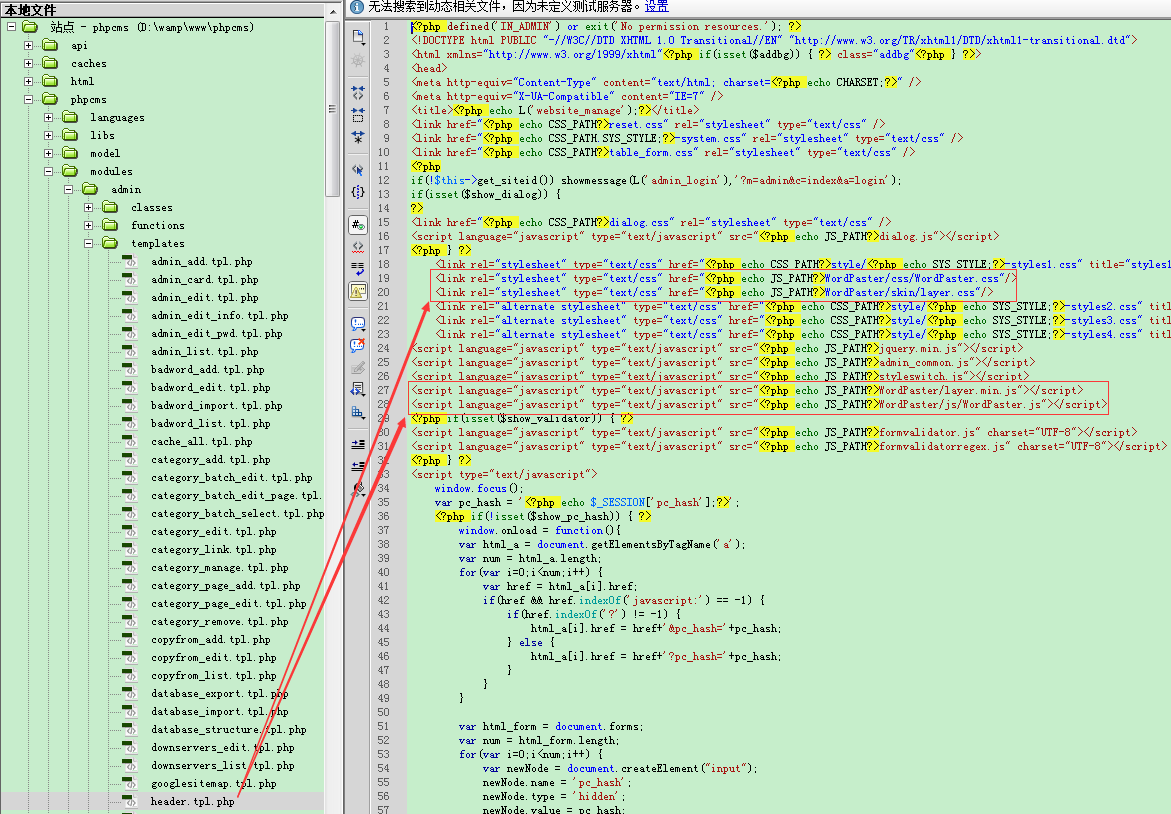Collapse the admin folder node
This screenshot has width=1171, height=814.
tap(69, 190)
